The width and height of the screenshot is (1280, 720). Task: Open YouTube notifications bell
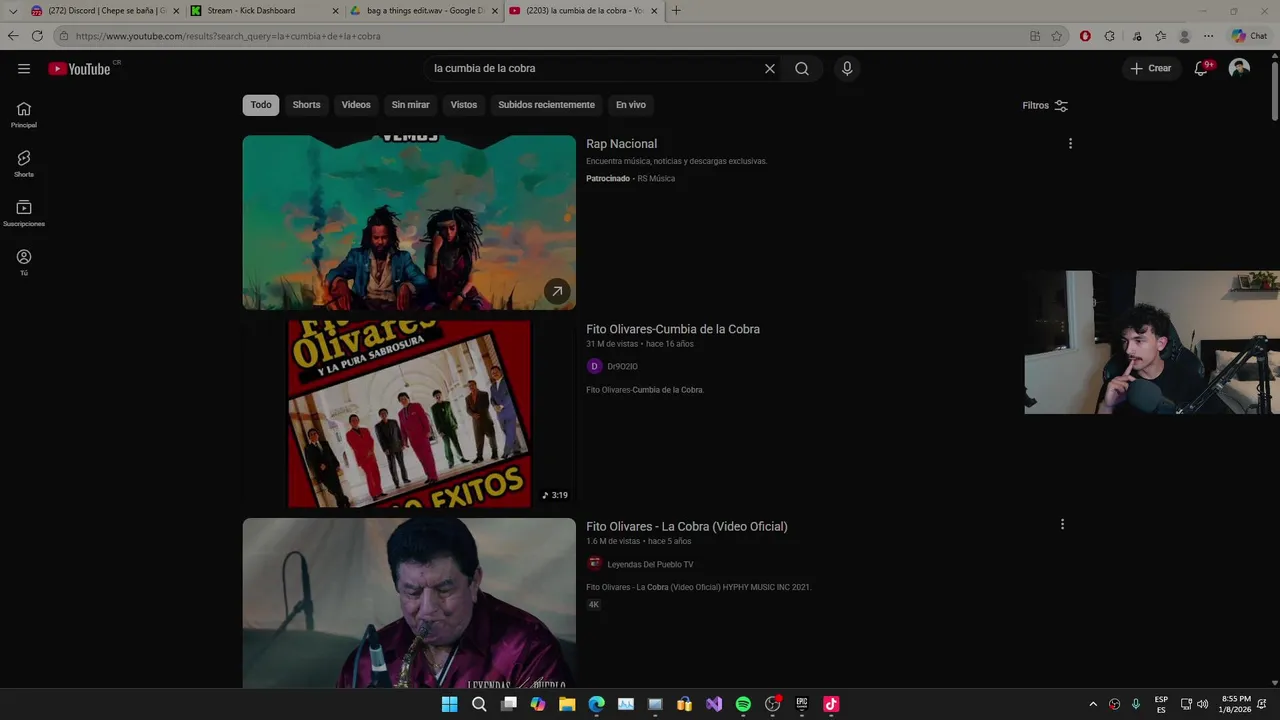tap(1201, 68)
